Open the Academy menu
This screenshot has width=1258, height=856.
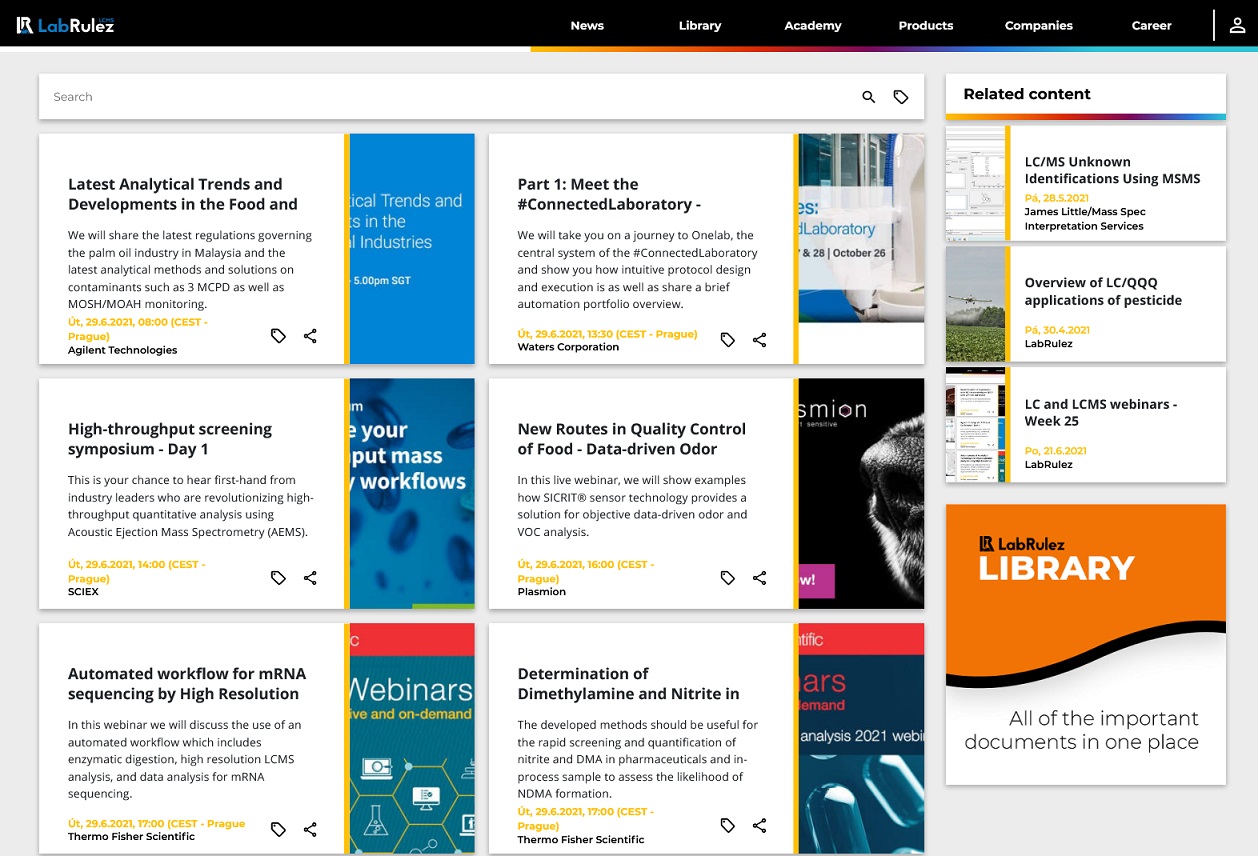813,25
